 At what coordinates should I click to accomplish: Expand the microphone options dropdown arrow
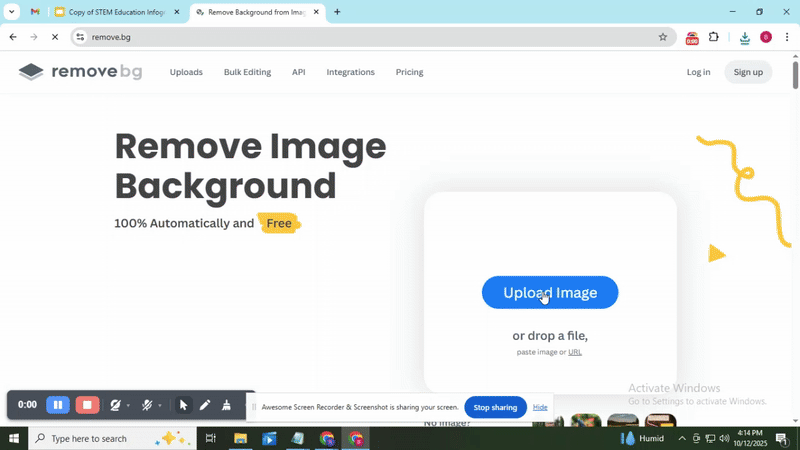tap(160, 406)
